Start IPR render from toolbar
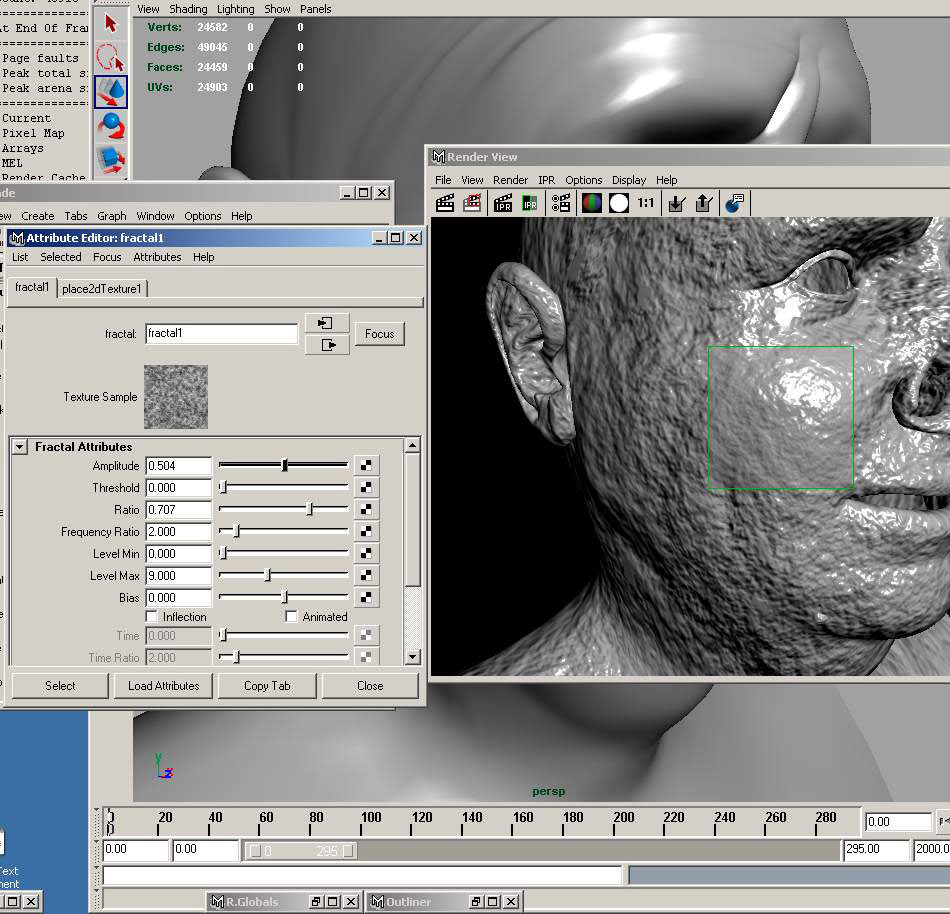Screen dimensions: 950x914 (503, 203)
